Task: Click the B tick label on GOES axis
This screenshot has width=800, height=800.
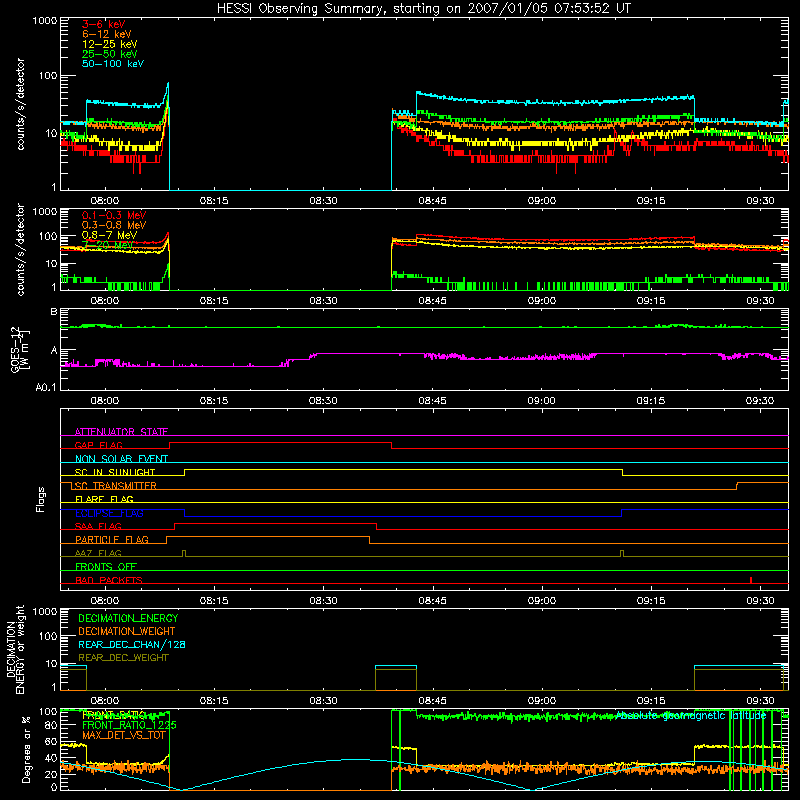Action: click(x=54, y=312)
